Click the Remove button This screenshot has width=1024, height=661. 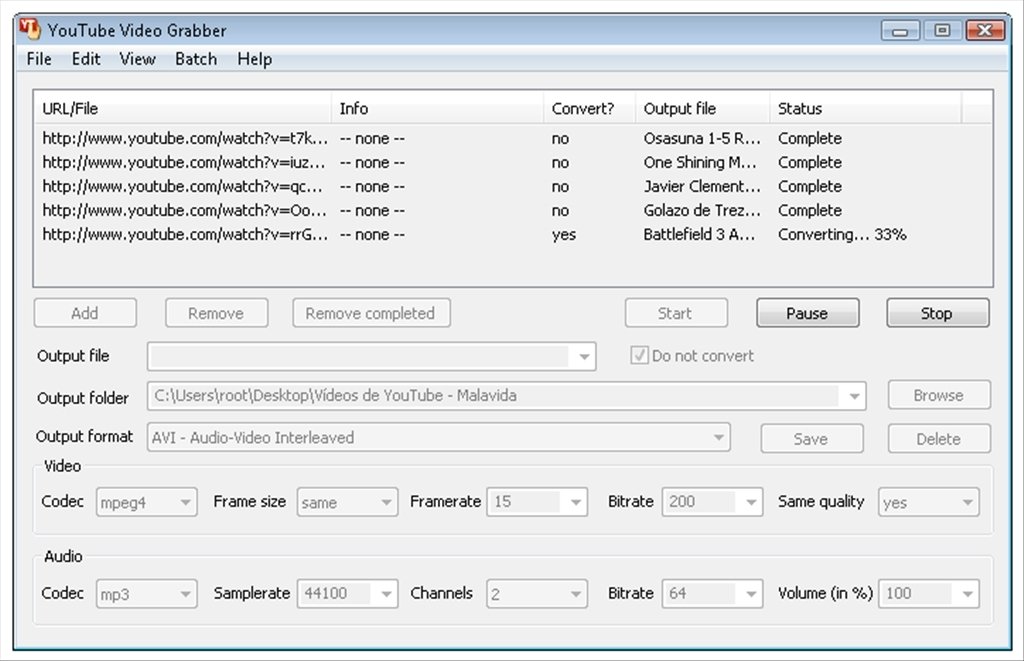click(216, 313)
